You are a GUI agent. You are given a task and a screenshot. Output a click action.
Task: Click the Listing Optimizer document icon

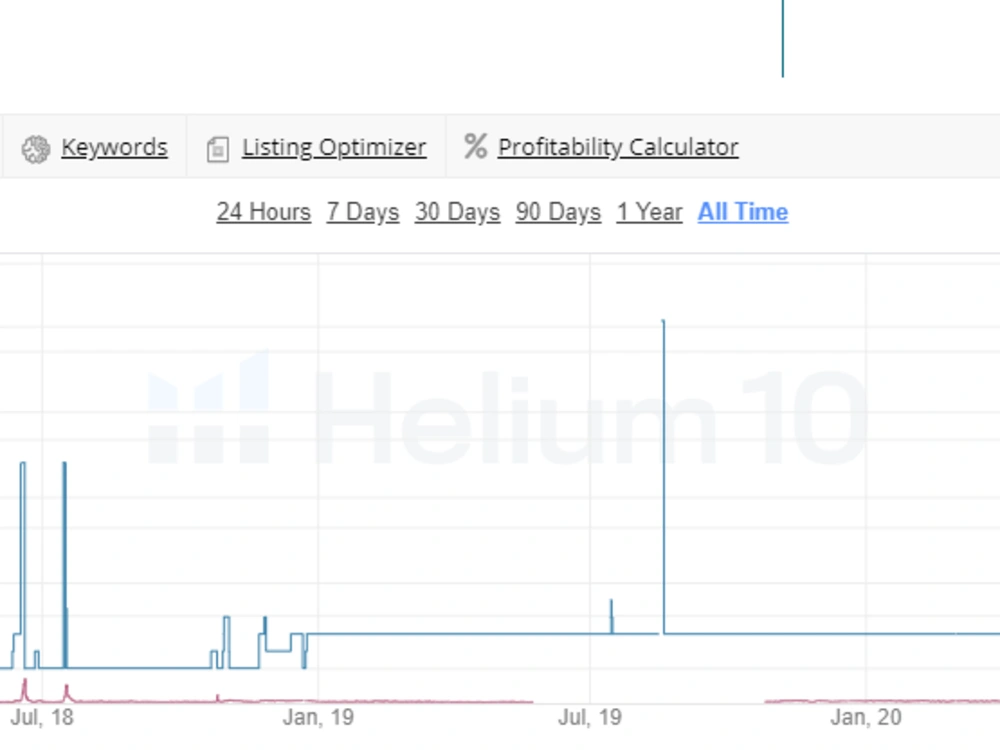point(217,150)
